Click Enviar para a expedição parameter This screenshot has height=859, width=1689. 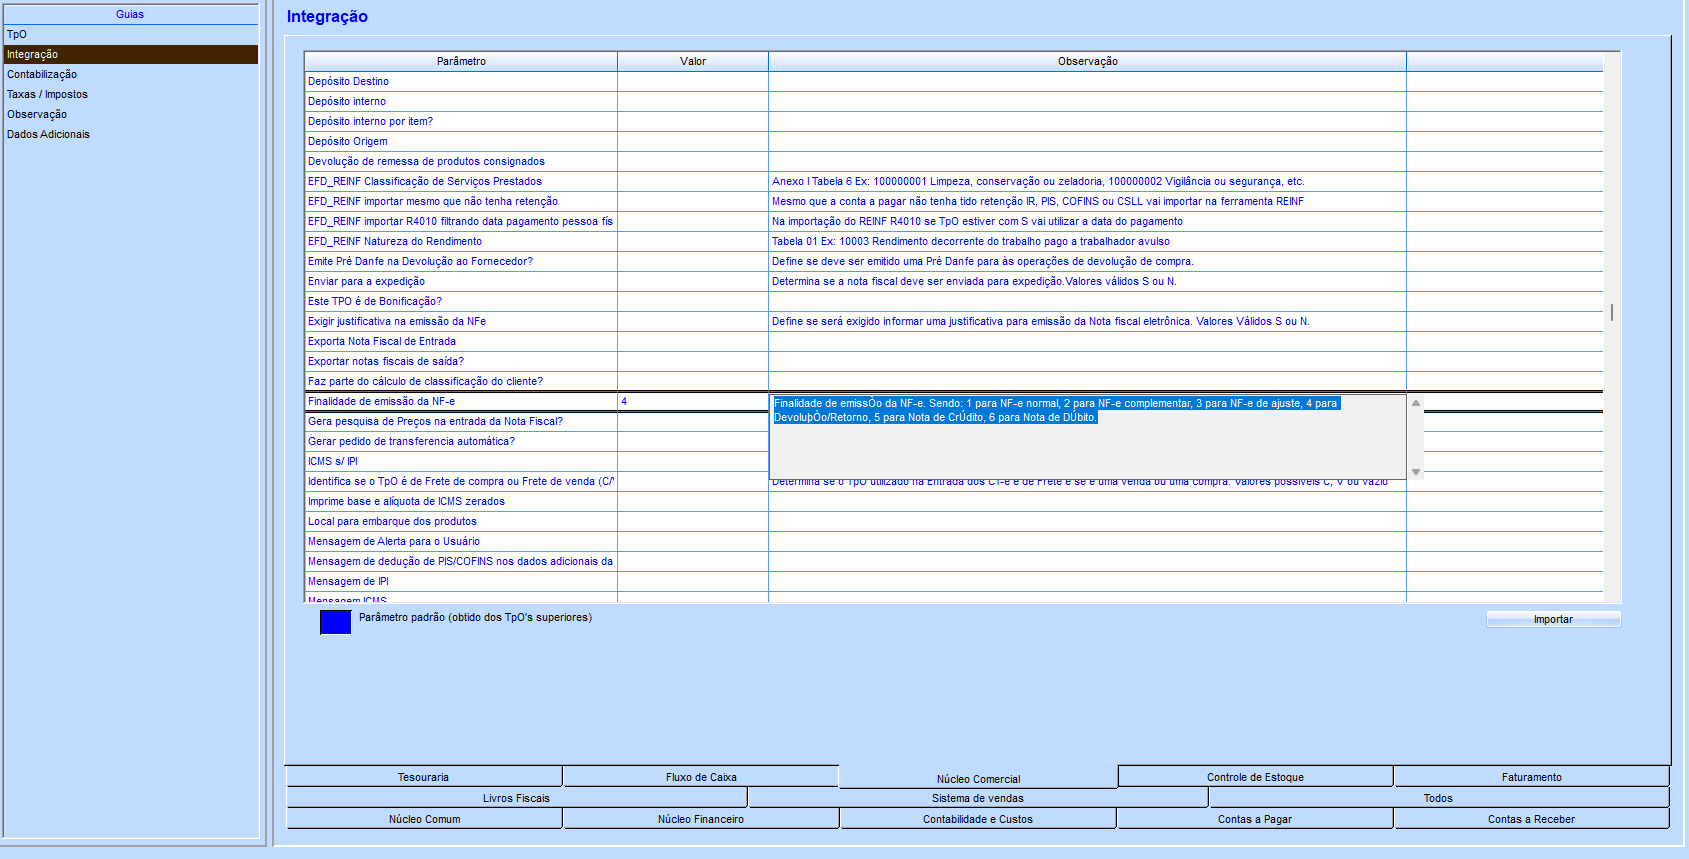[x=366, y=281]
